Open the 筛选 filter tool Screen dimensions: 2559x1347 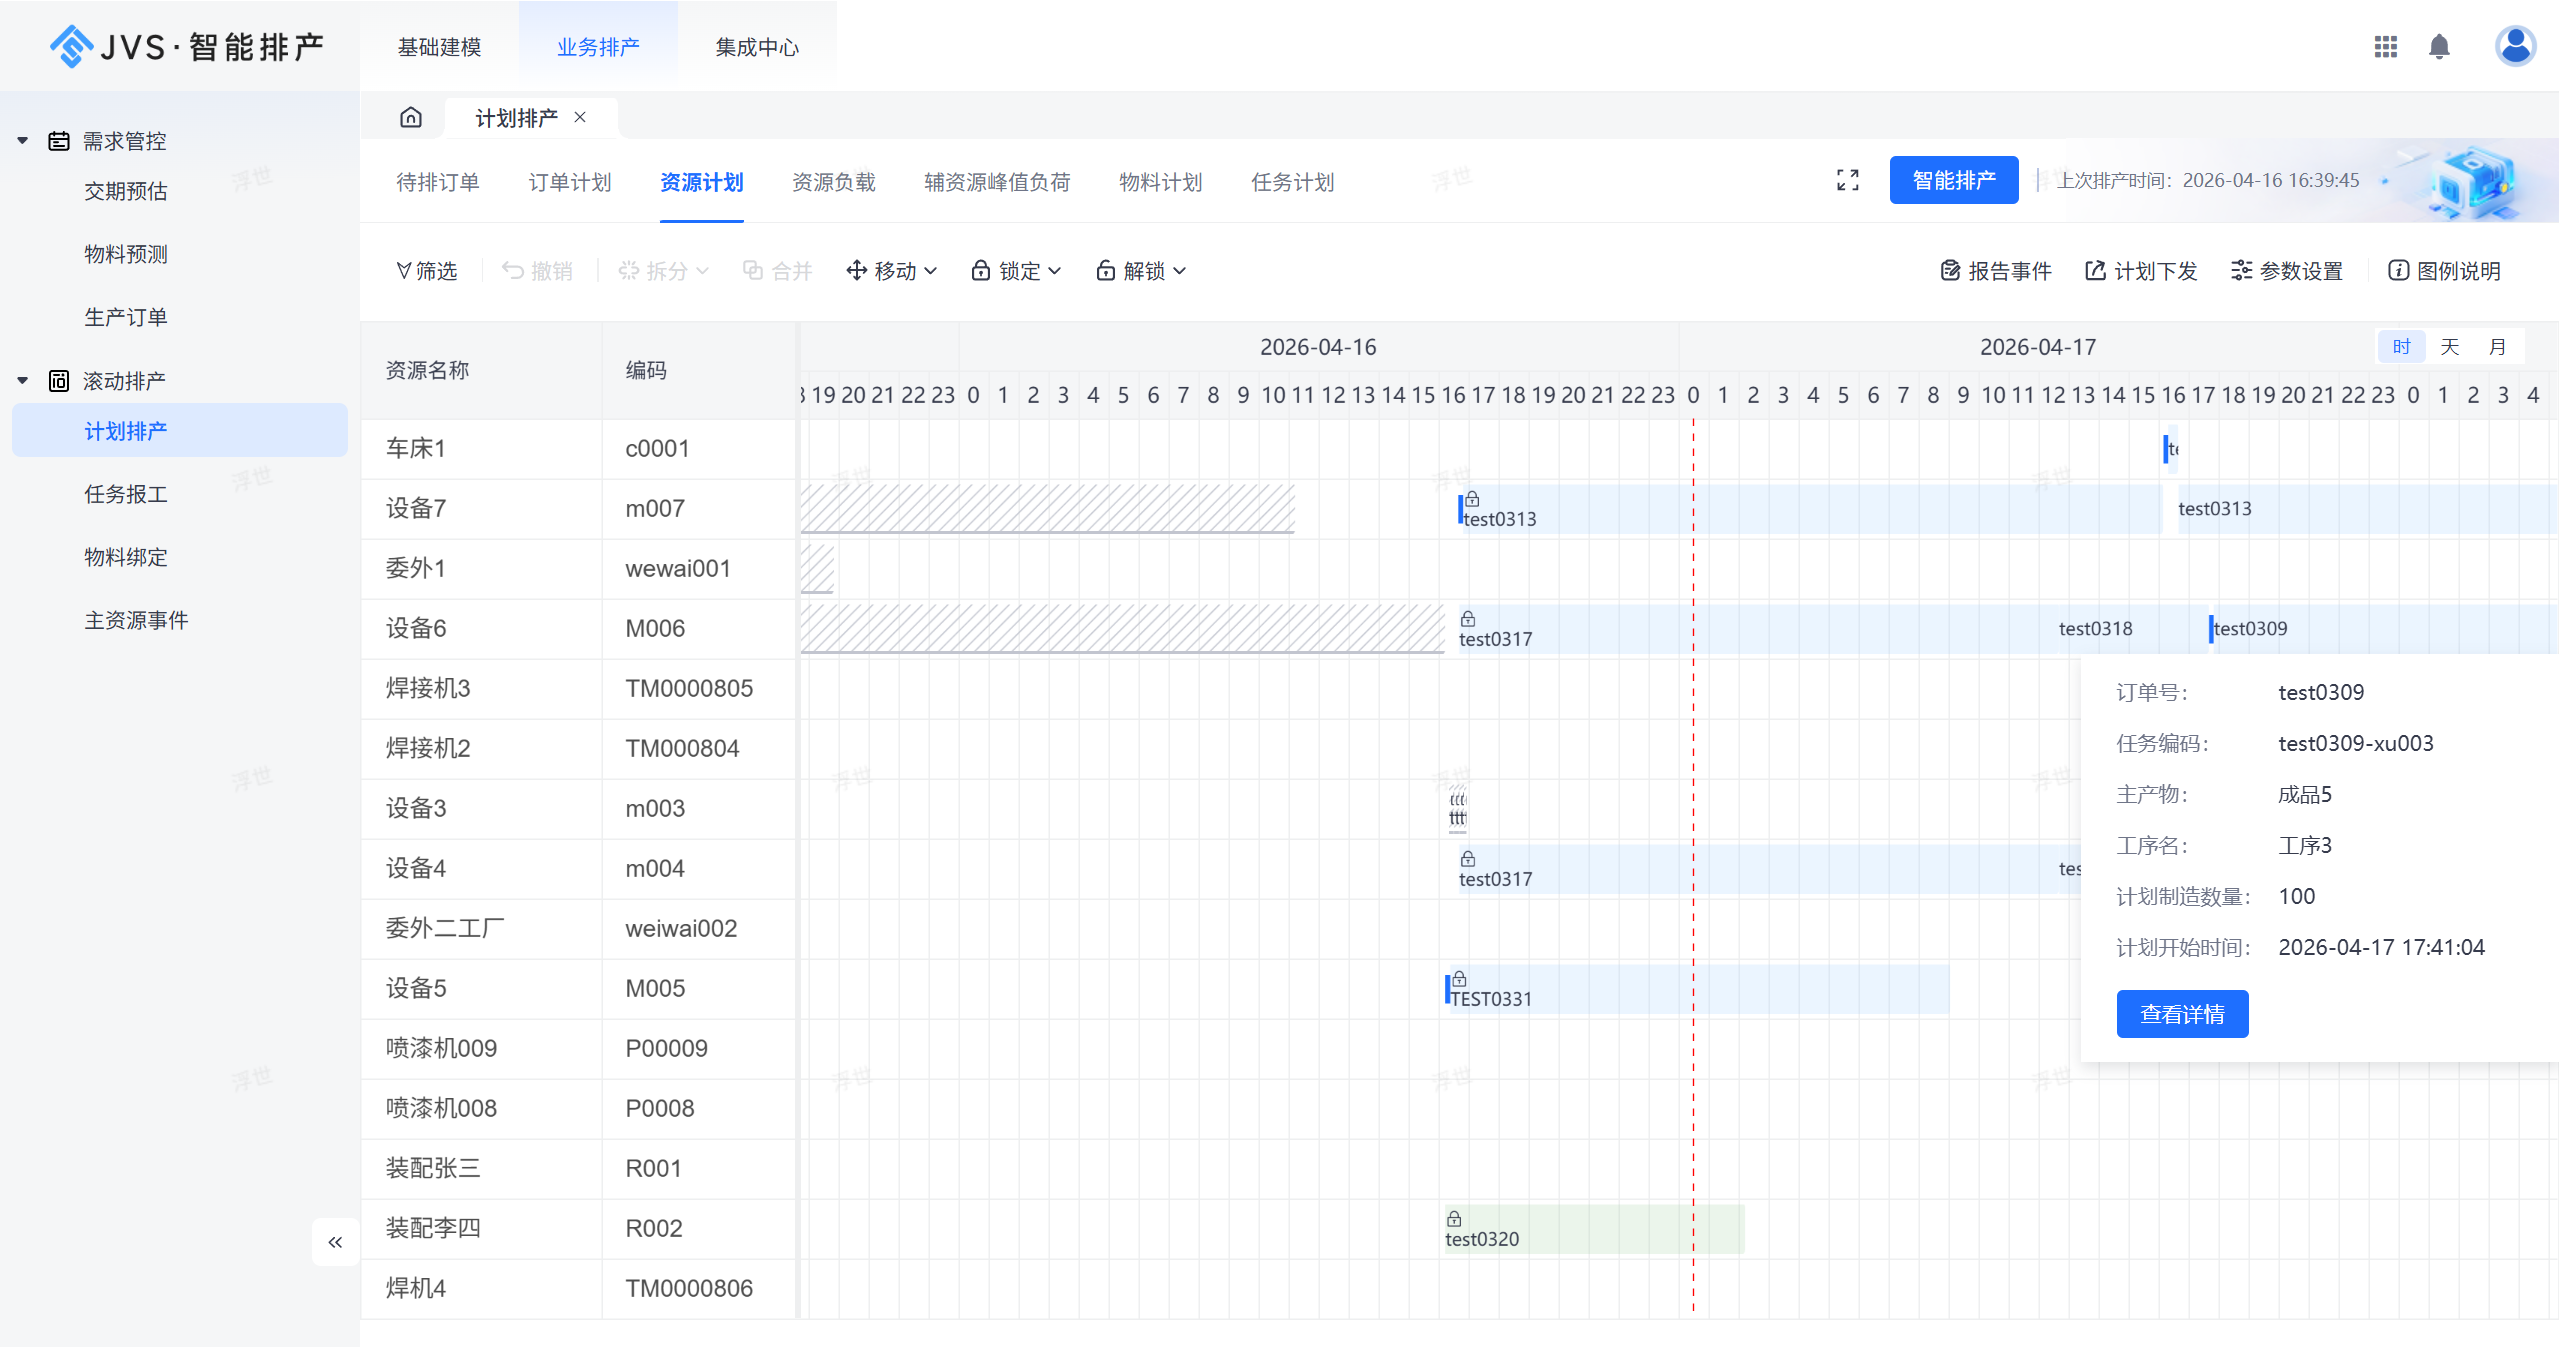pyautogui.click(x=427, y=271)
